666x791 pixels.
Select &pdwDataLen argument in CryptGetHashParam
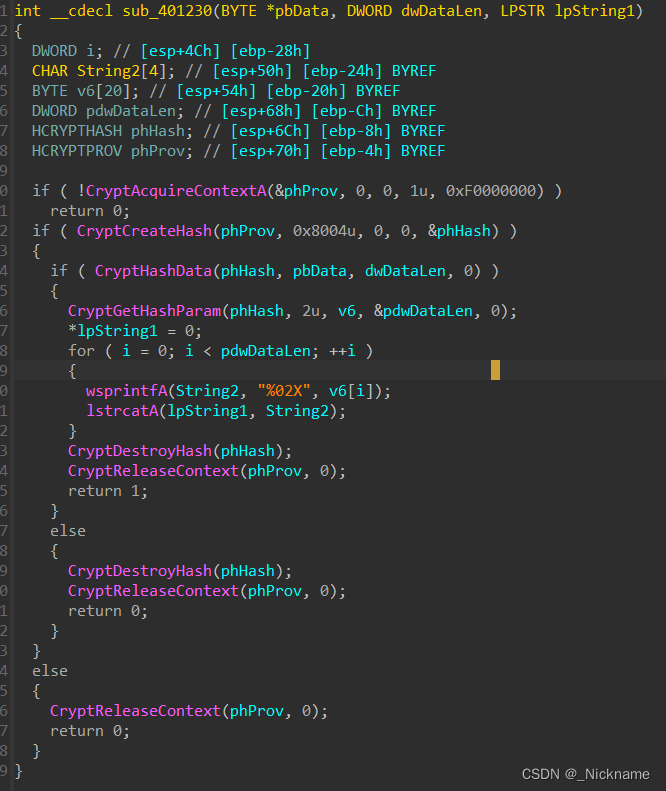click(423, 311)
